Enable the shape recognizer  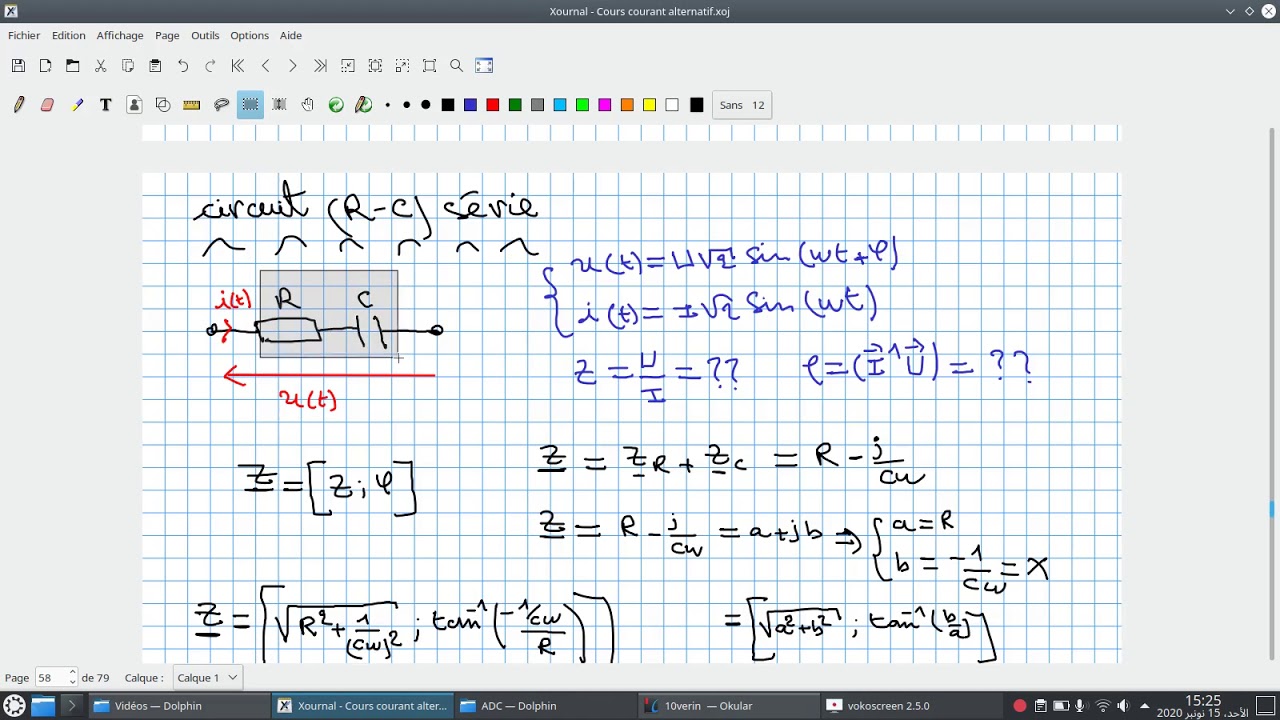(x=163, y=105)
